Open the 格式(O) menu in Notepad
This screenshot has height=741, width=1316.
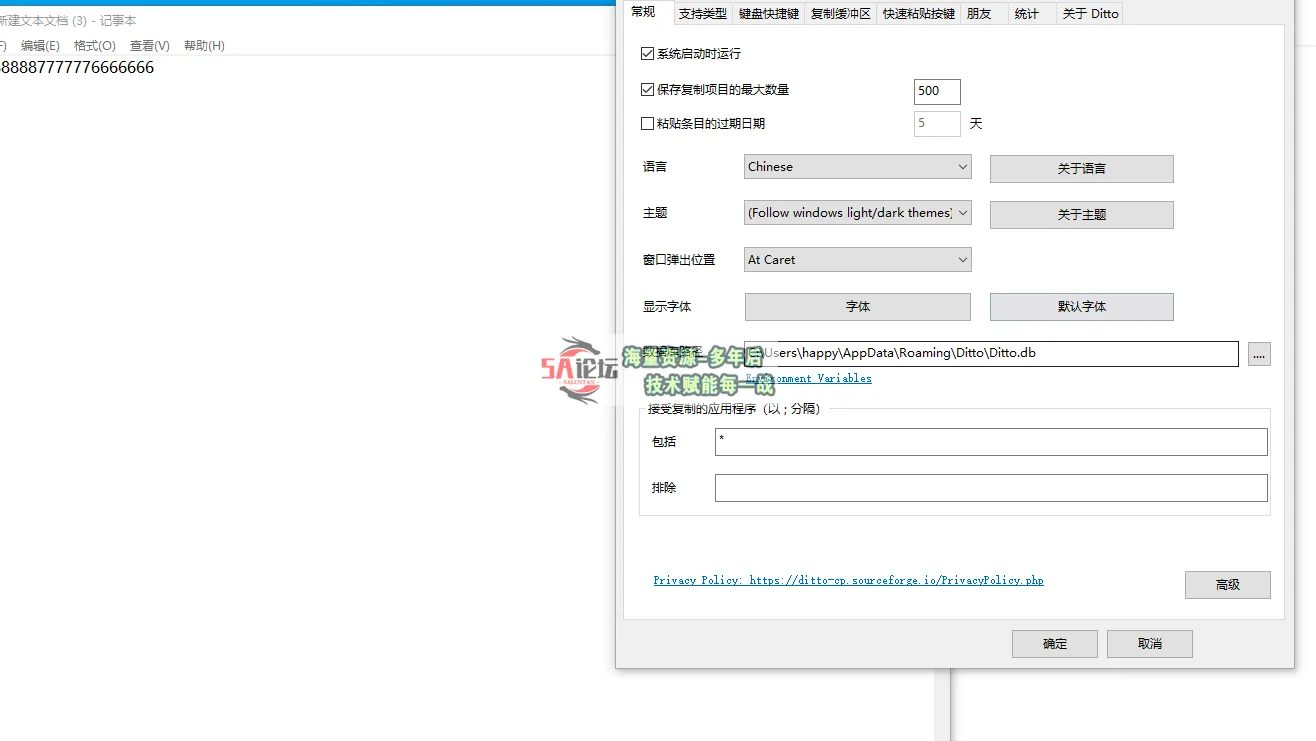tap(95, 46)
